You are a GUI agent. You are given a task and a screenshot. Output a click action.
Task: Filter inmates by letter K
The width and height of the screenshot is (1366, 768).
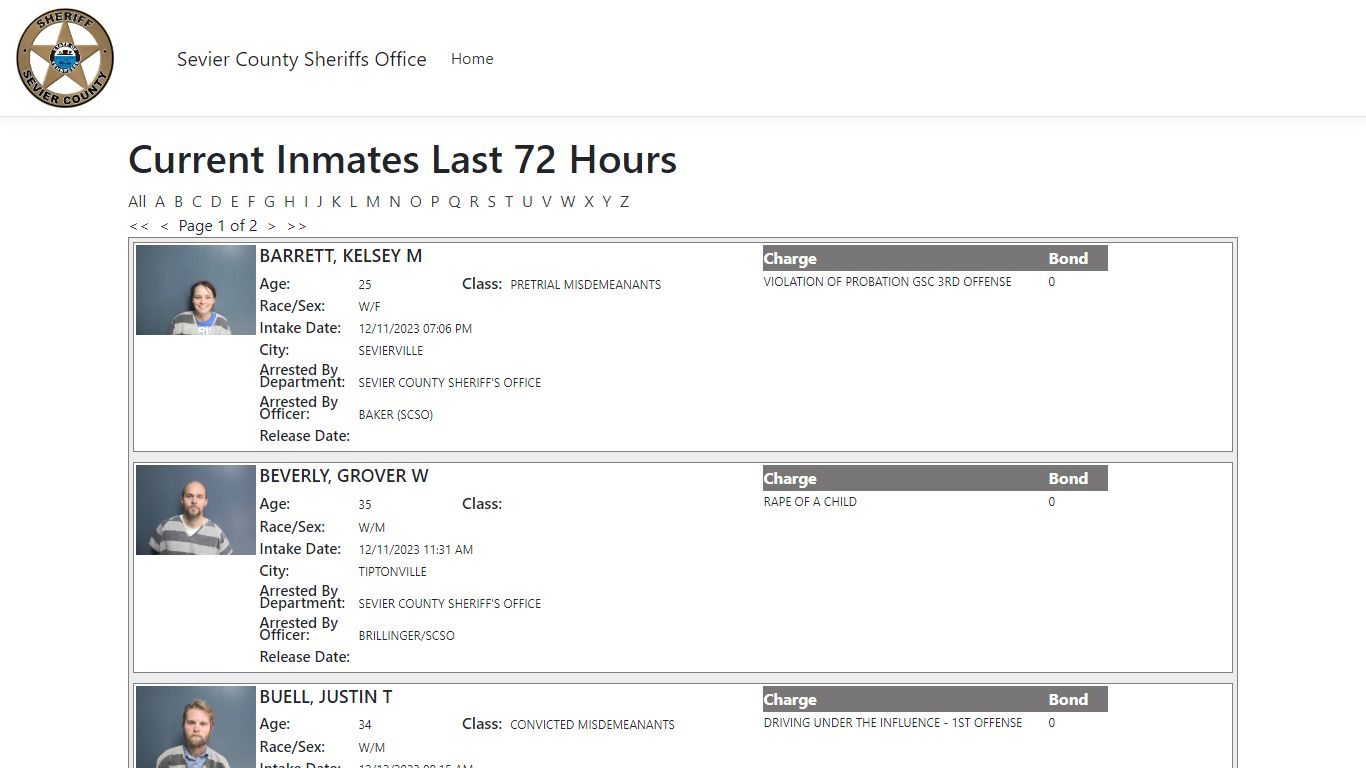336,201
